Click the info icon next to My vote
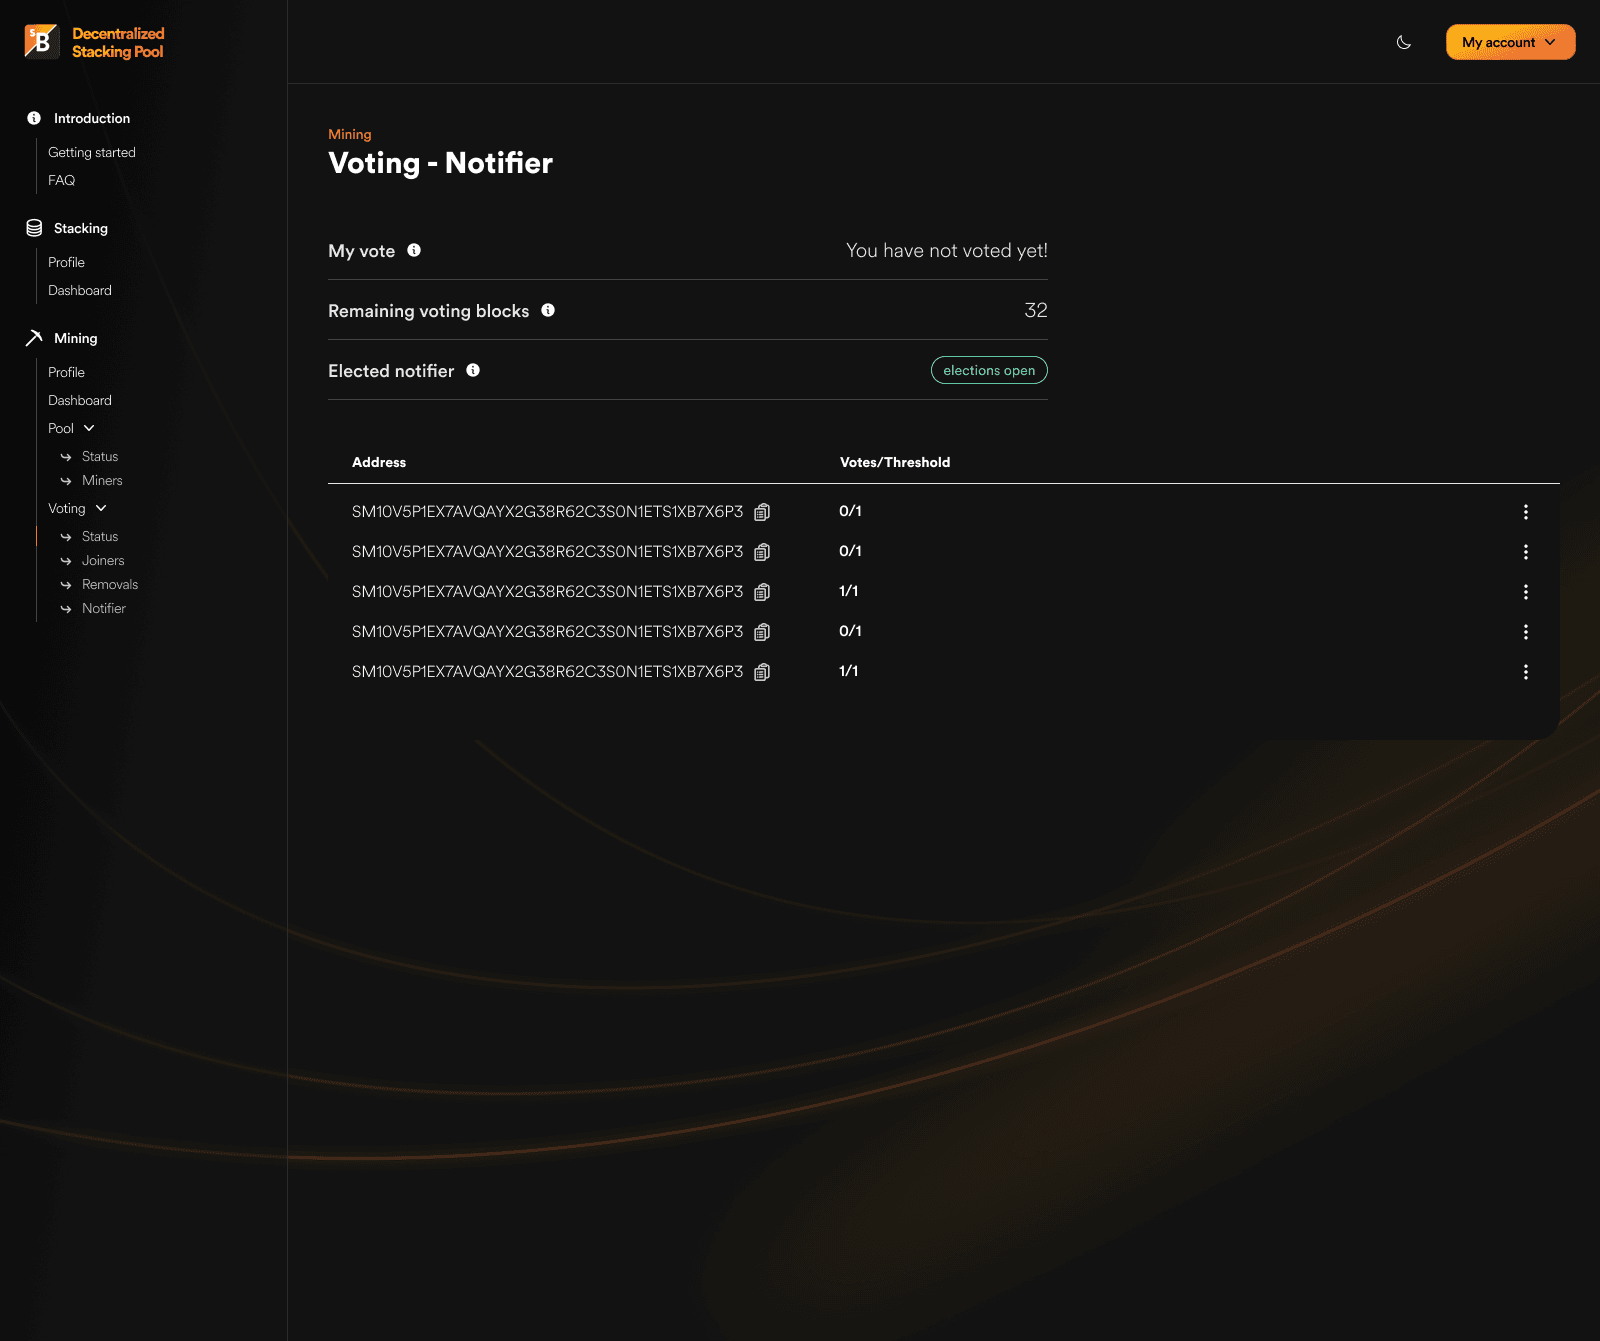The width and height of the screenshot is (1600, 1341). click(x=415, y=250)
